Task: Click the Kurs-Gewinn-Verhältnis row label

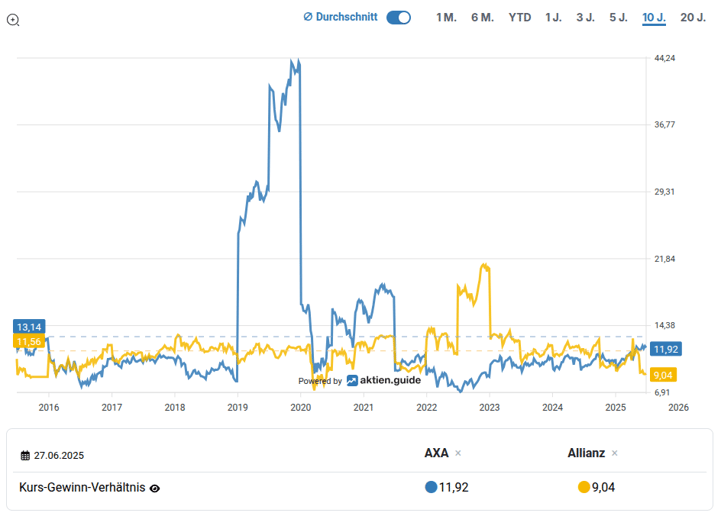Action: pos(82,487)
